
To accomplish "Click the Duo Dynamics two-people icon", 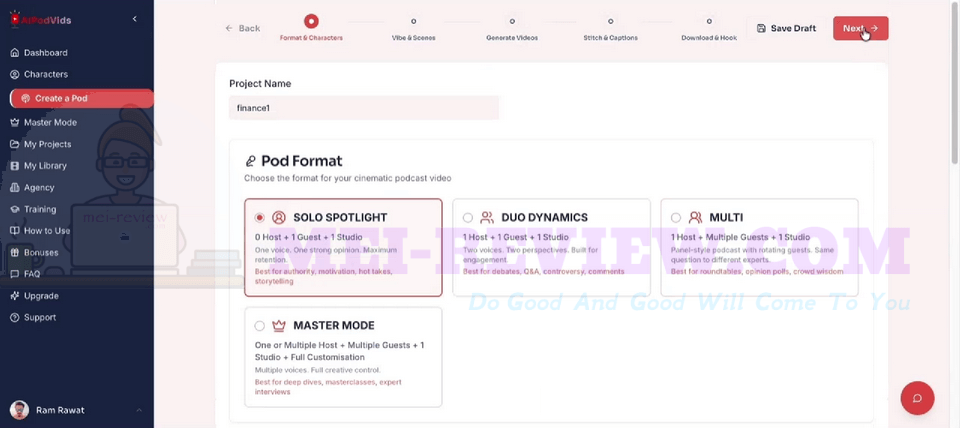I will [487, 217].
